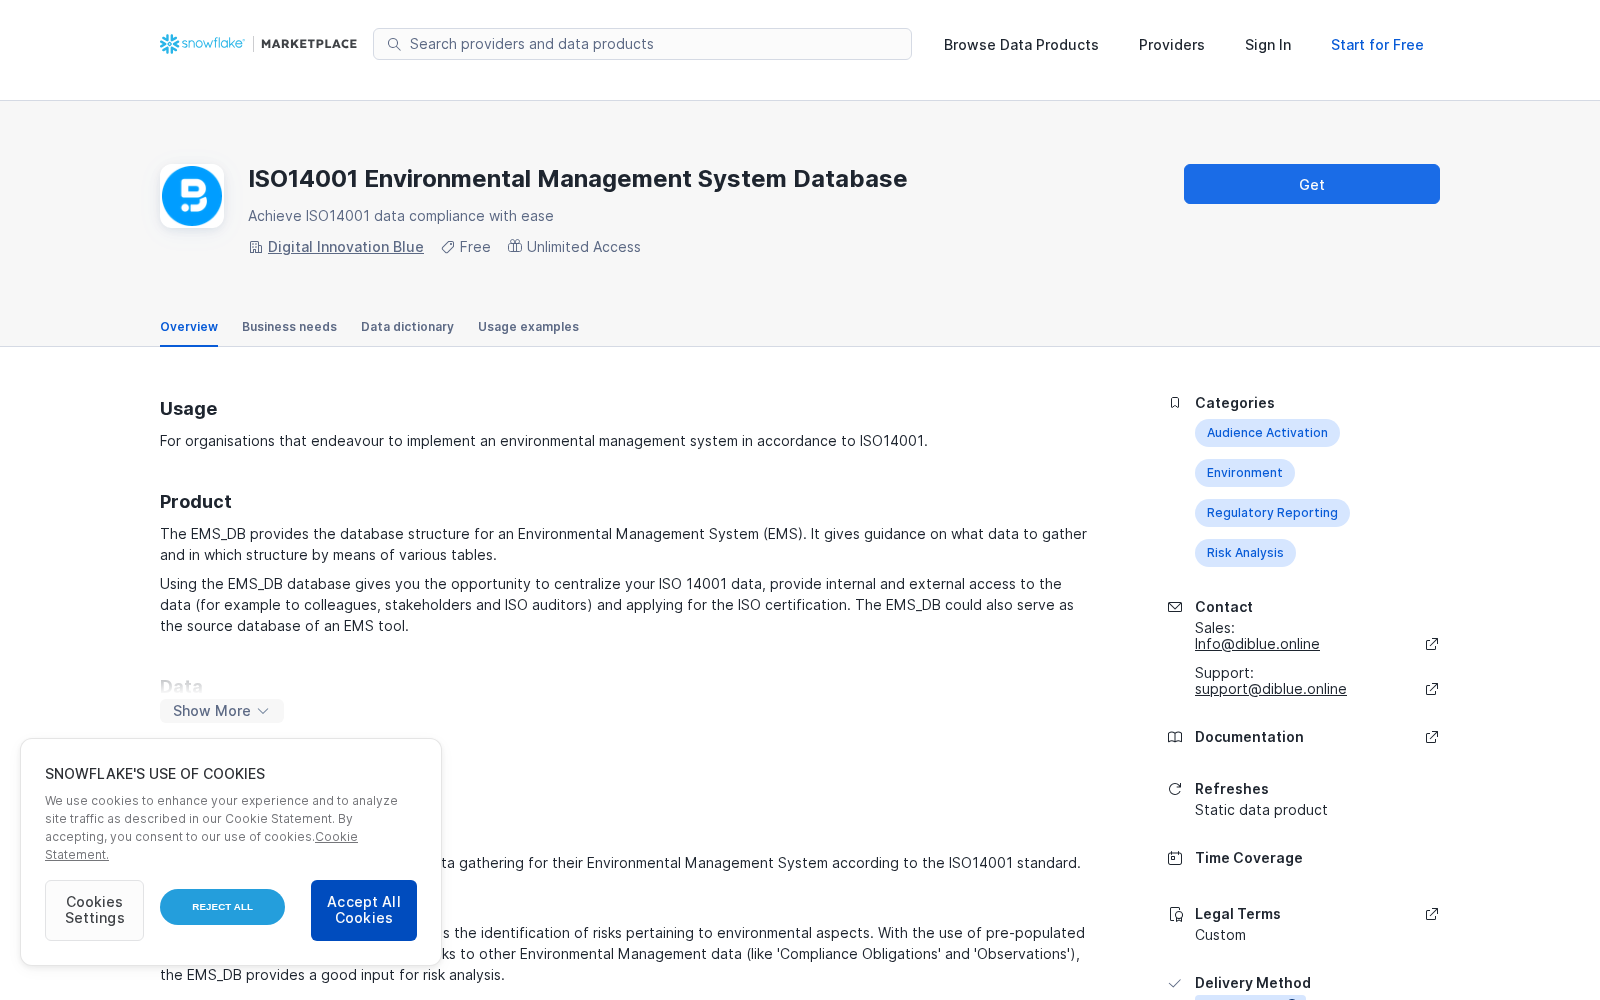The width and height of the screenshot is (1600, 1000).
Task: Click the Categories bookmark icon
Action: (1175, 403)
